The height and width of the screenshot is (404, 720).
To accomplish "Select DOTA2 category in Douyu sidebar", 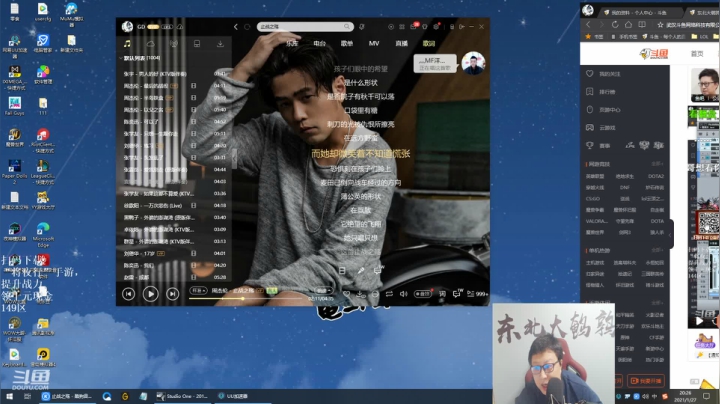I will click(656, 176).
